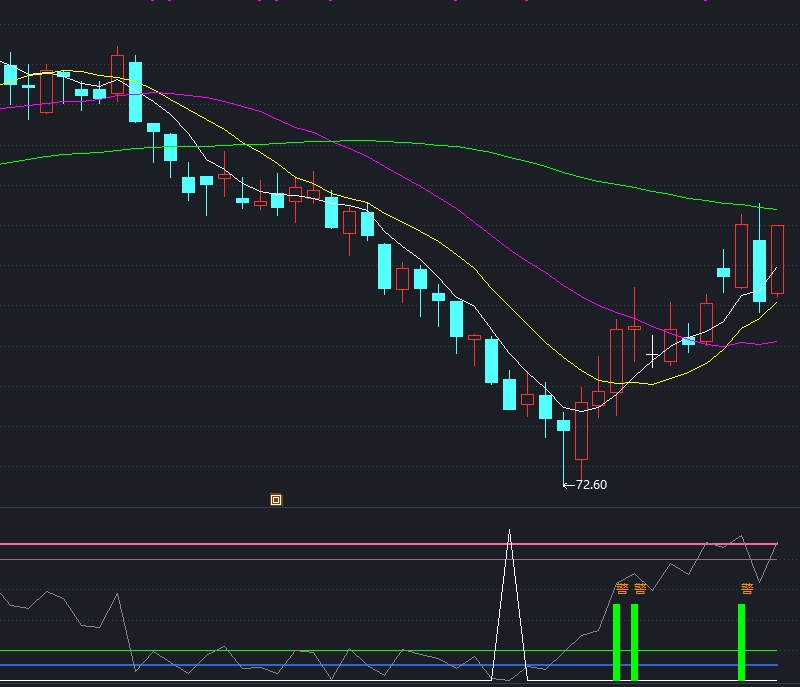
Task: Click the orange square icon below the chart
Action: (276, 500)
